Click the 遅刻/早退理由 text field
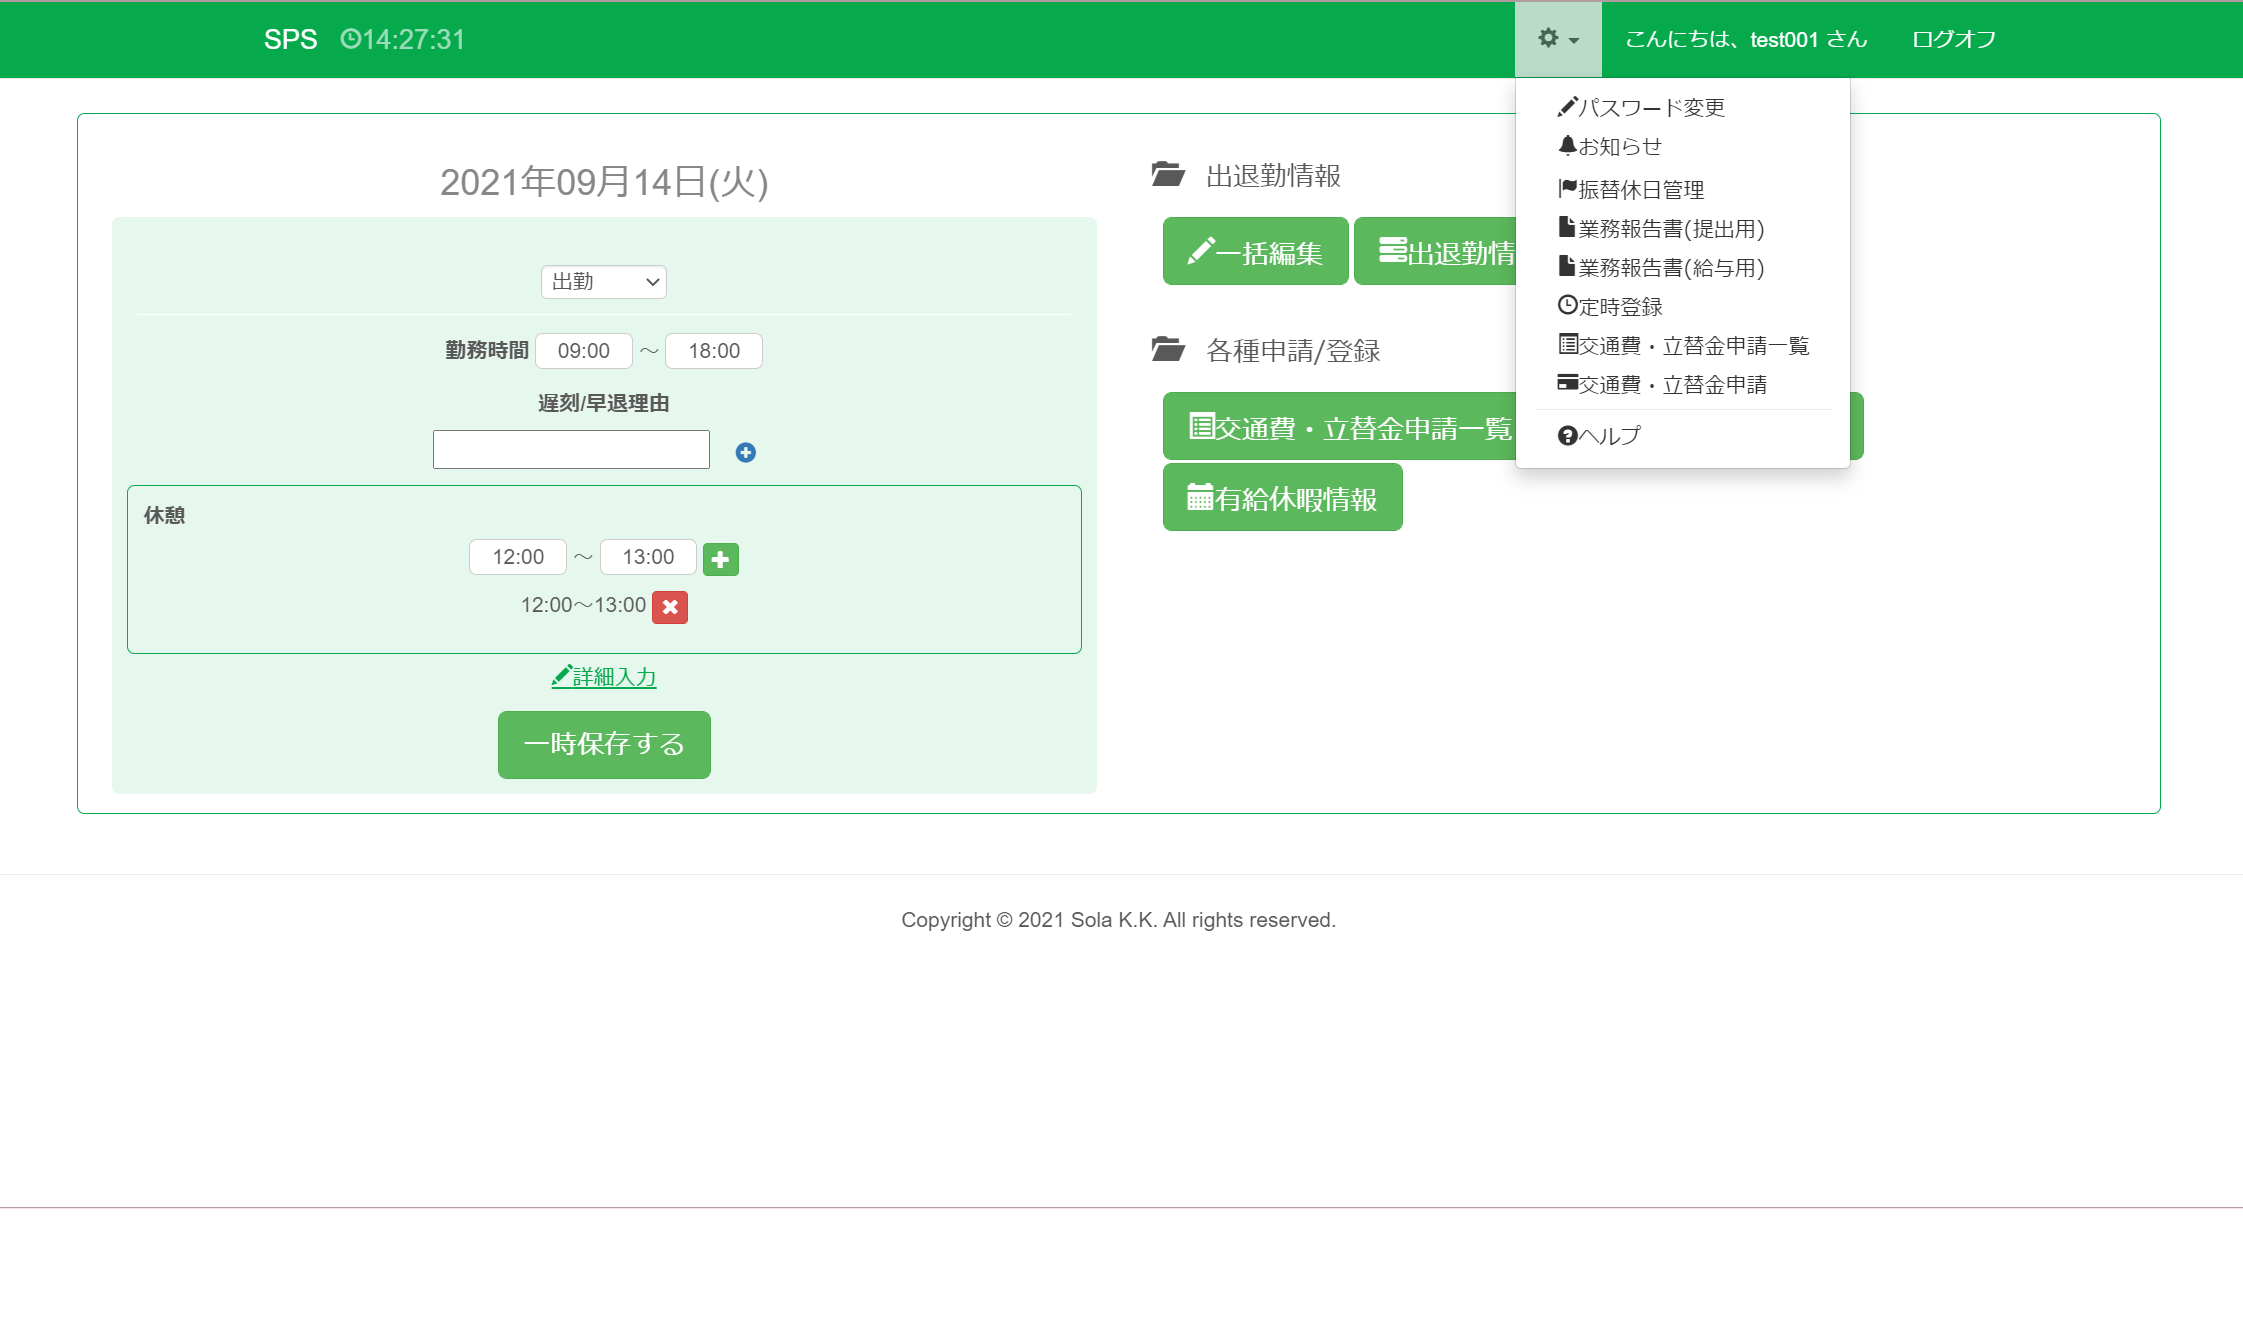Image resolution: width=2243 pixels, height=1334 pixels. [x=571, y=450]
